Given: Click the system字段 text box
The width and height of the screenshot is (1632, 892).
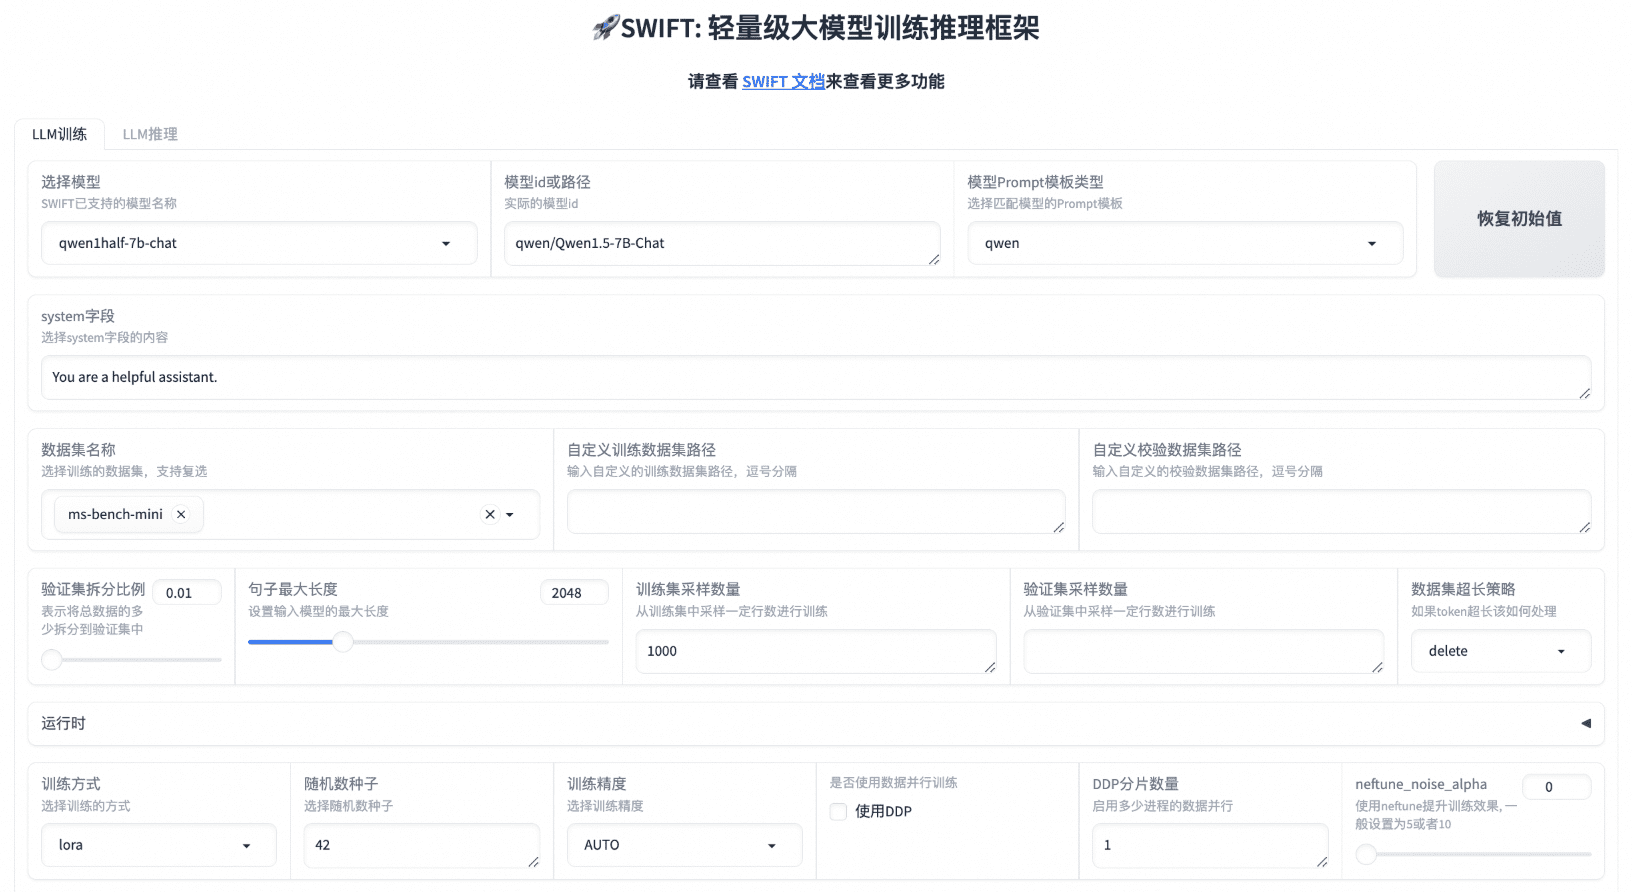Looking at the screenshot, I should pyautogui.click(x=816, y=377).
